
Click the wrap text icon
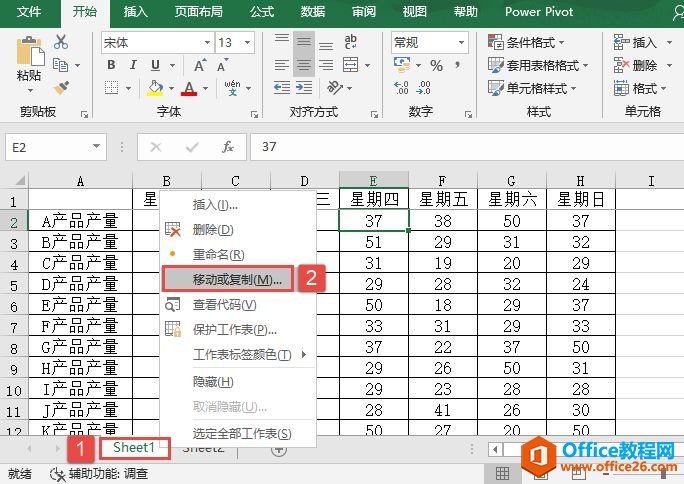(x=350, y=42)
